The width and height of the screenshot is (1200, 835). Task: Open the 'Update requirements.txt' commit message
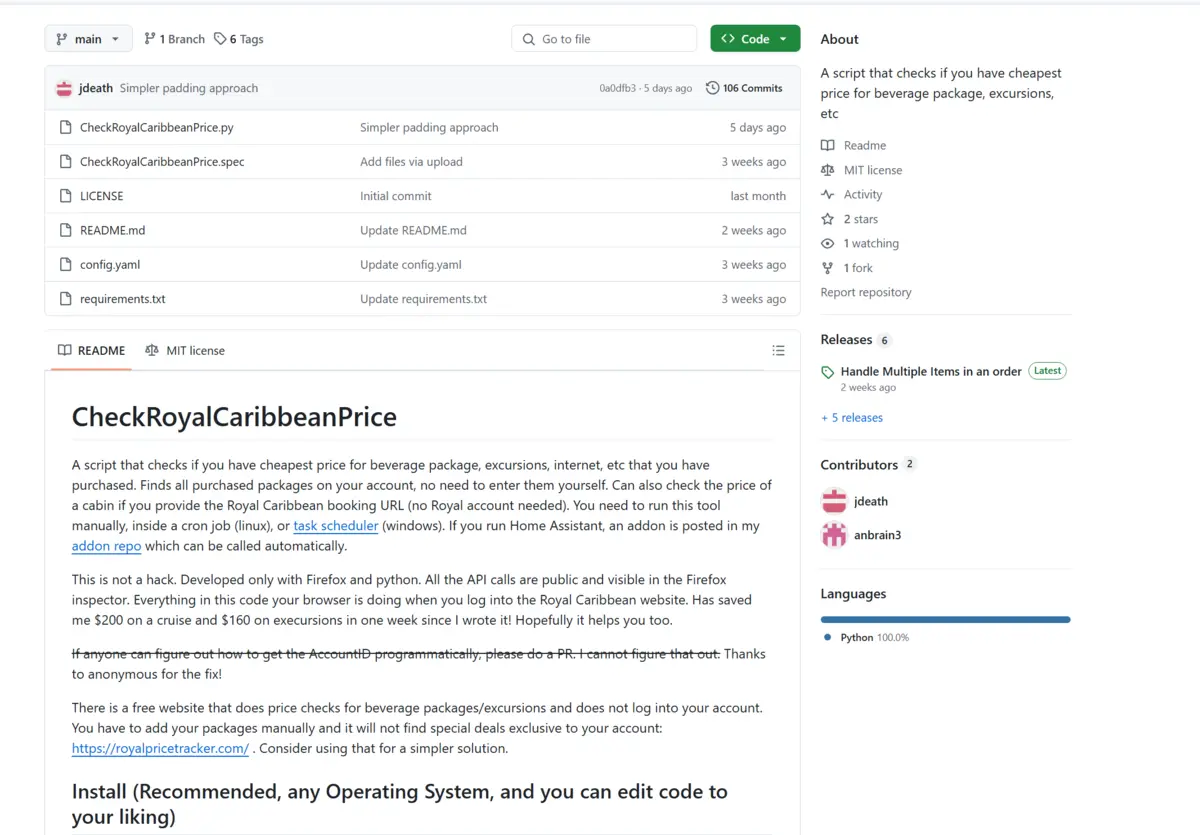(424, 298)
